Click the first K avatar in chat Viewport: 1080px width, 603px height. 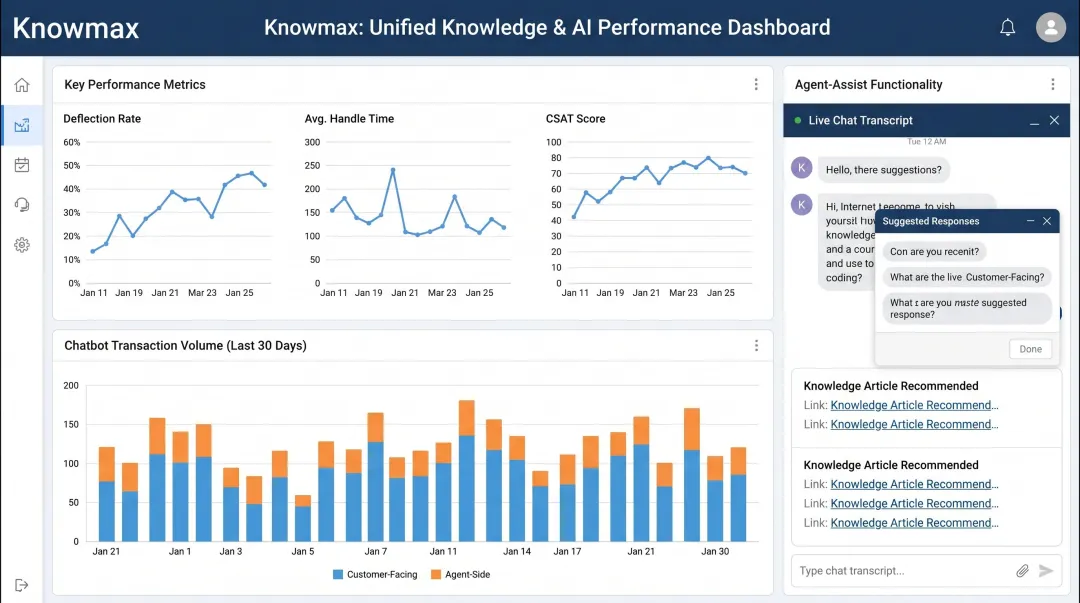click(802, 167)
